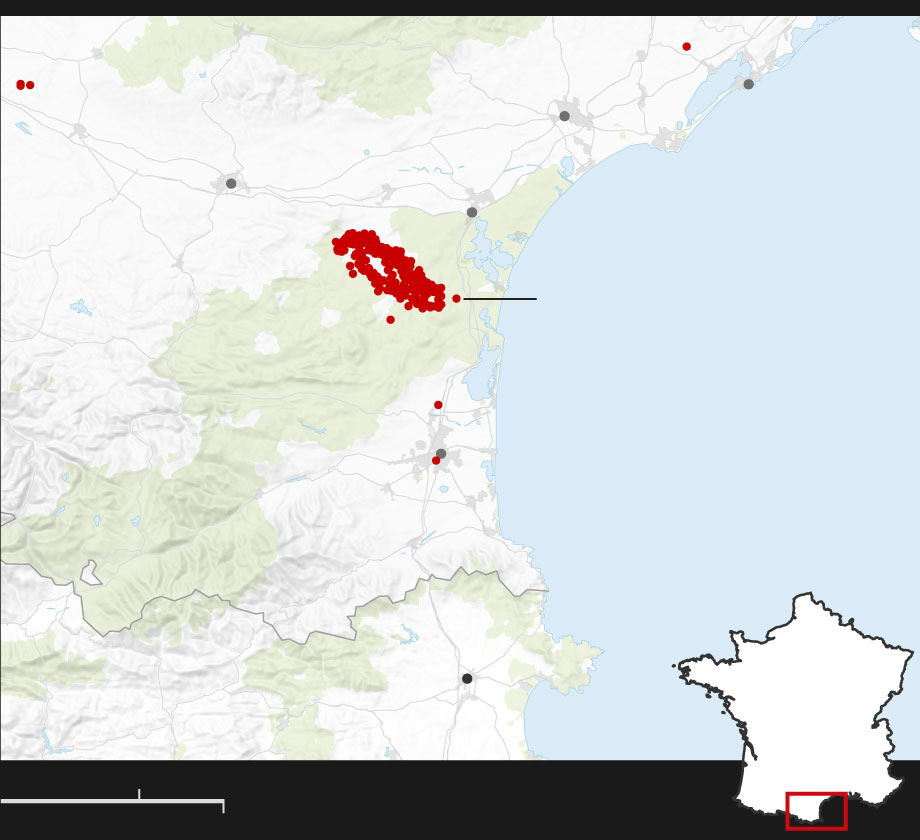
Task: Select the dark city marker south of the border
Action: tap(467, 679)
